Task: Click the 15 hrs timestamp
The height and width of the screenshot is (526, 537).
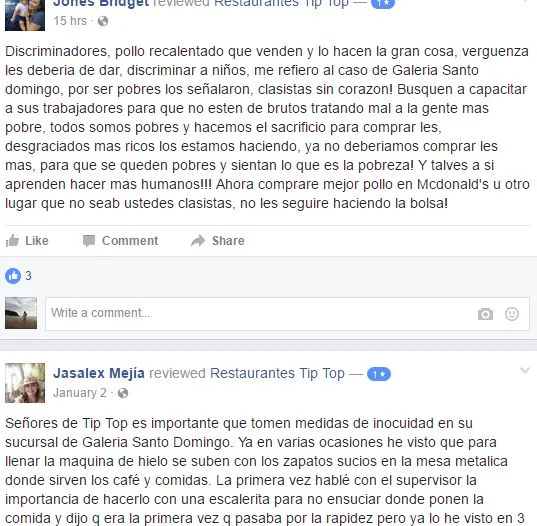Action: pos(70,21)
